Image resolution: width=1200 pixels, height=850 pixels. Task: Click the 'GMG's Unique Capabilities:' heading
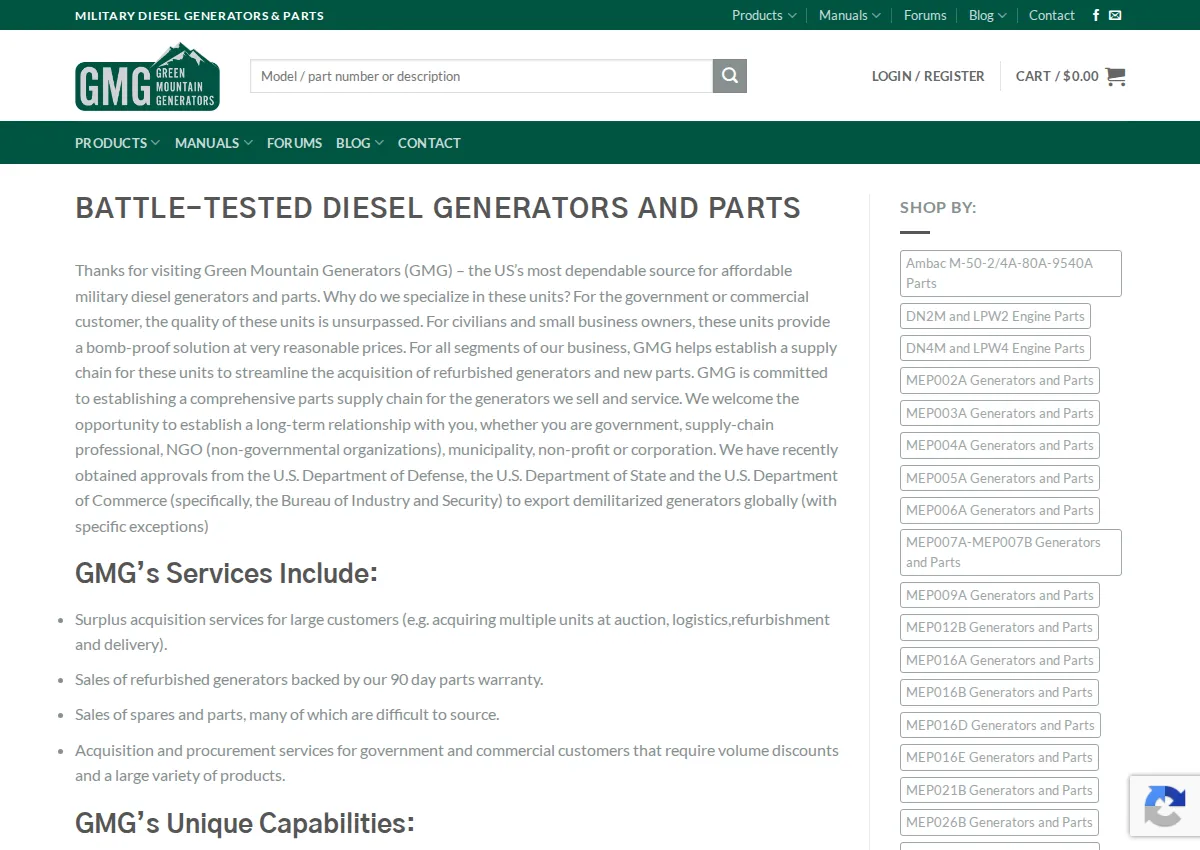pyautogui.click(x=245, y=823)
